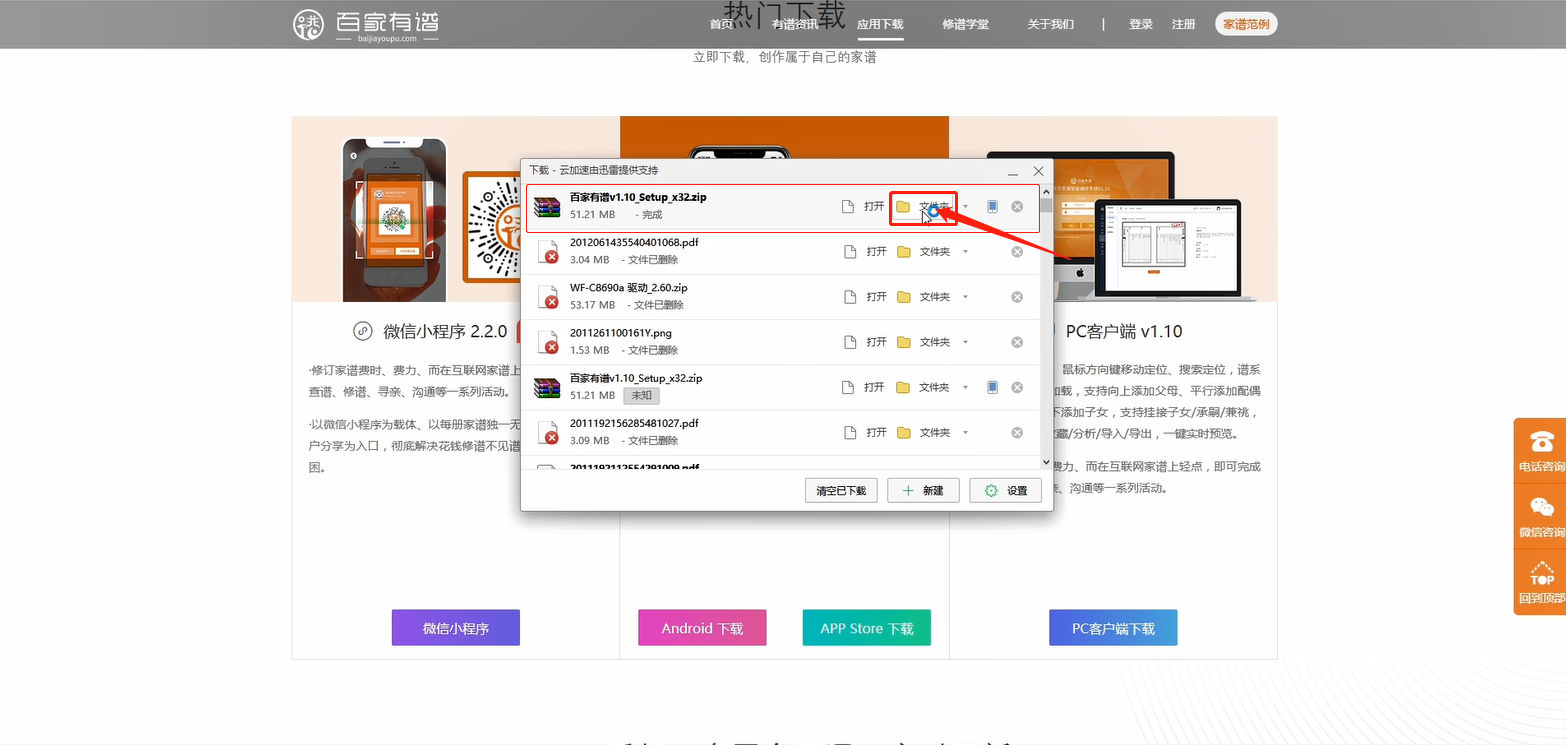Select the WinRAR icon of the 未知 zip row
The width and height of the screenshot is (1566, 745).
[x=547, y=387]
